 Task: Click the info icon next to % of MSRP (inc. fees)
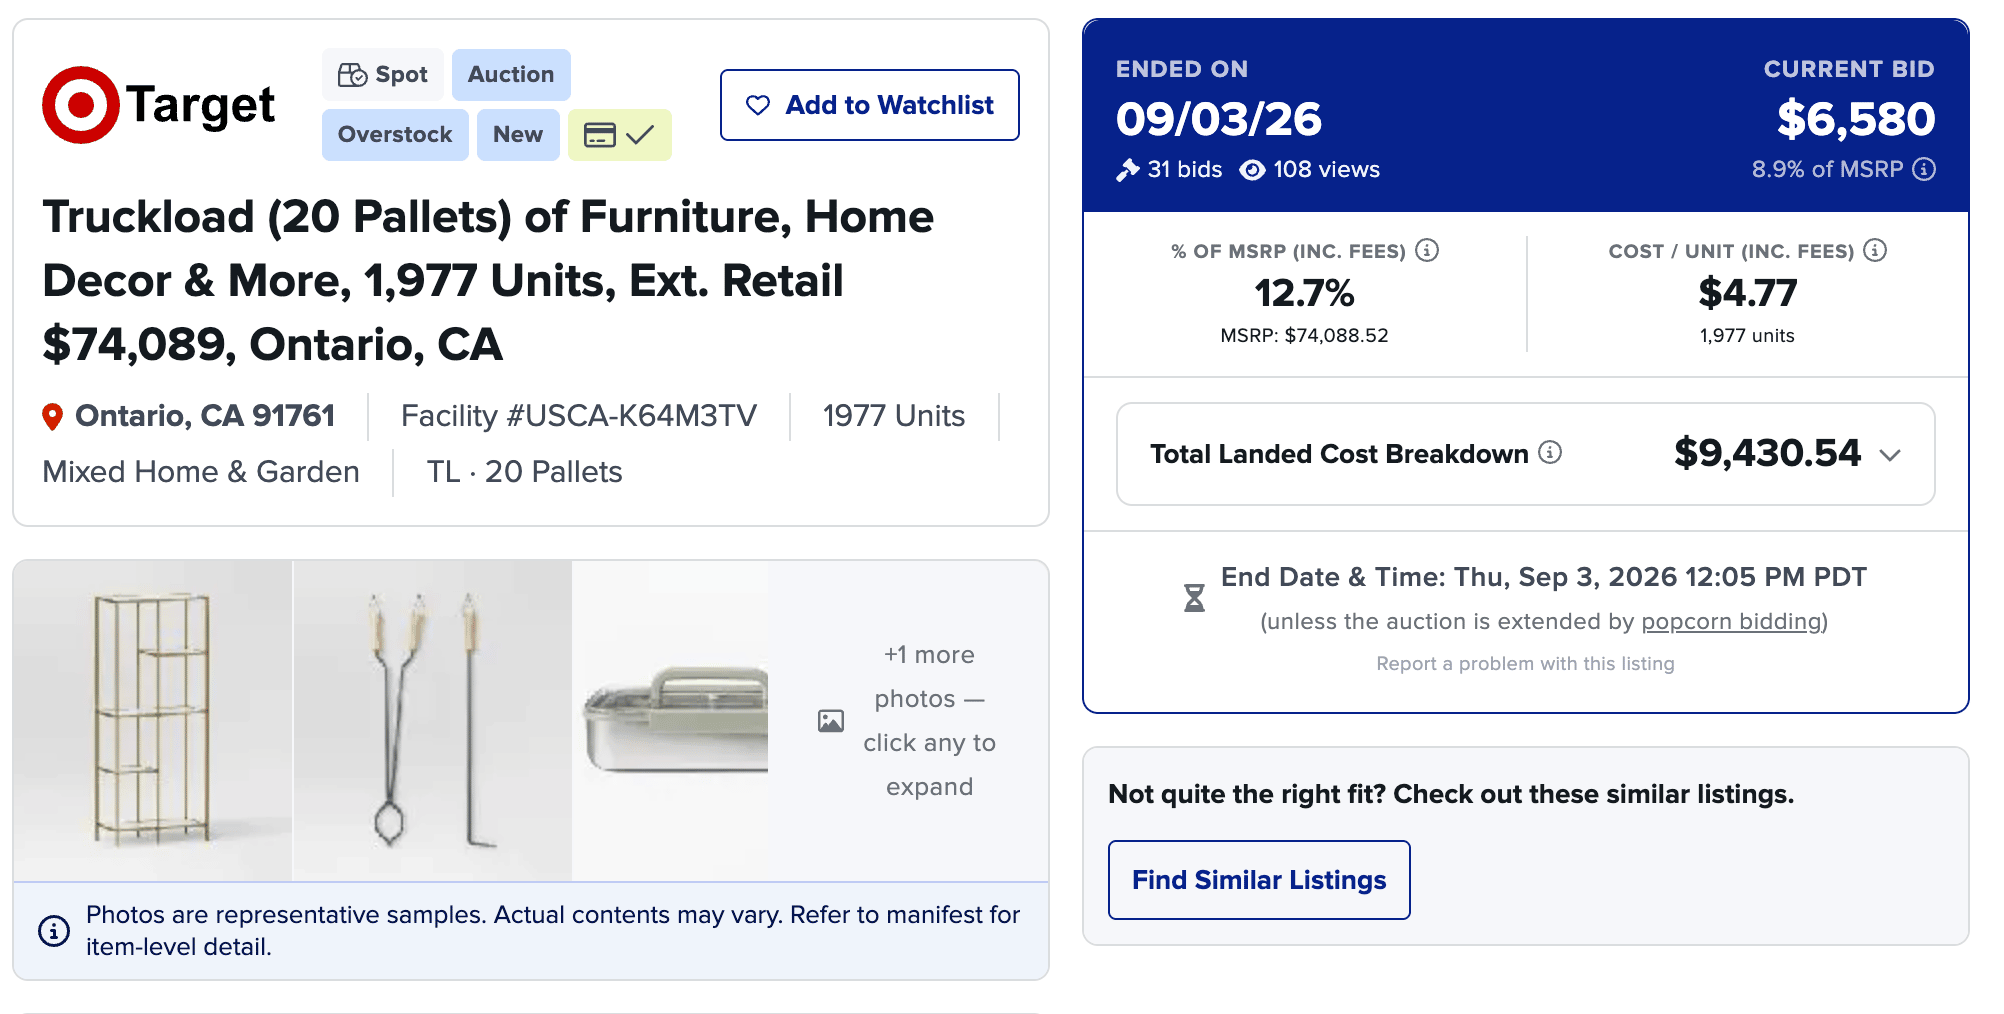(x=1427, y=250)
